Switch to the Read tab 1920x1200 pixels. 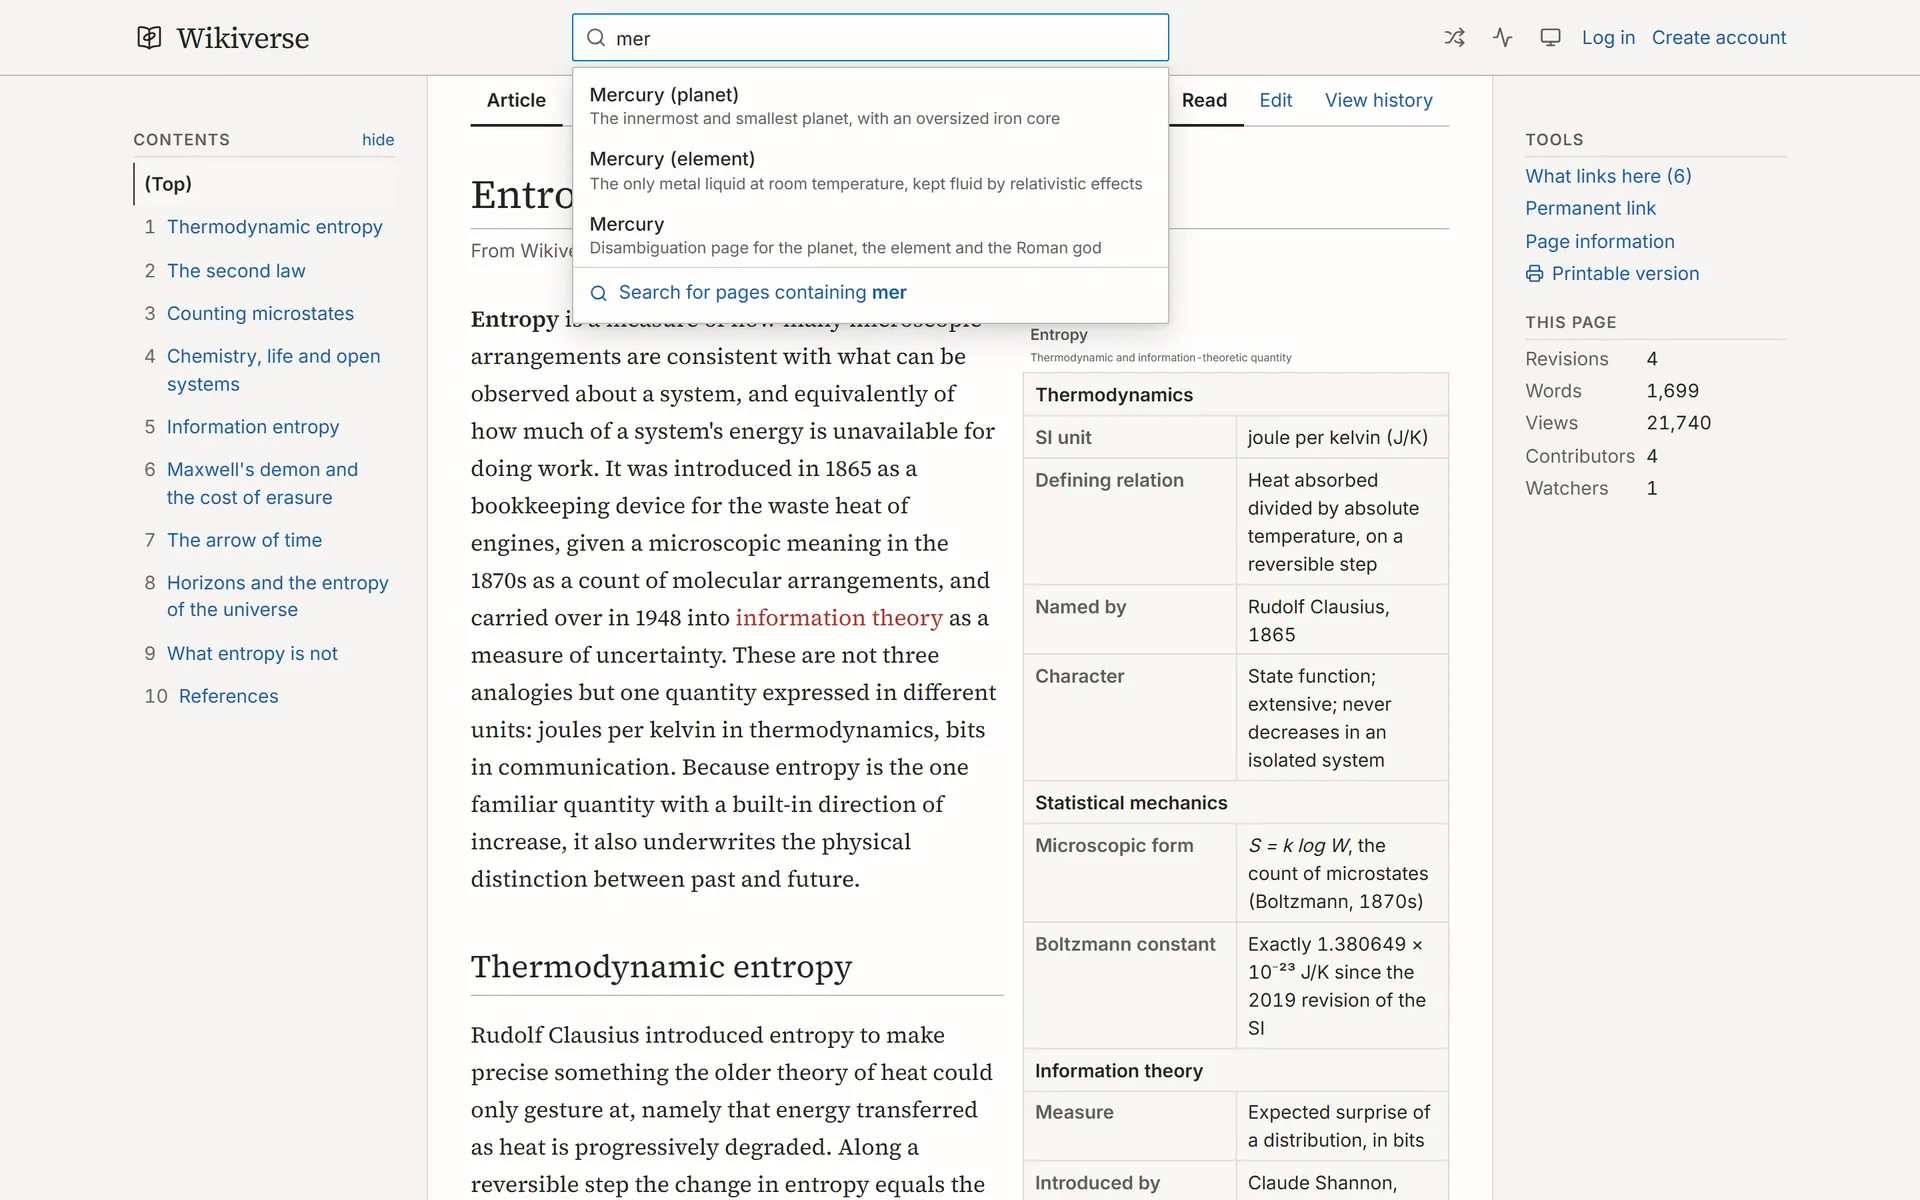(x=1204, y=100)
